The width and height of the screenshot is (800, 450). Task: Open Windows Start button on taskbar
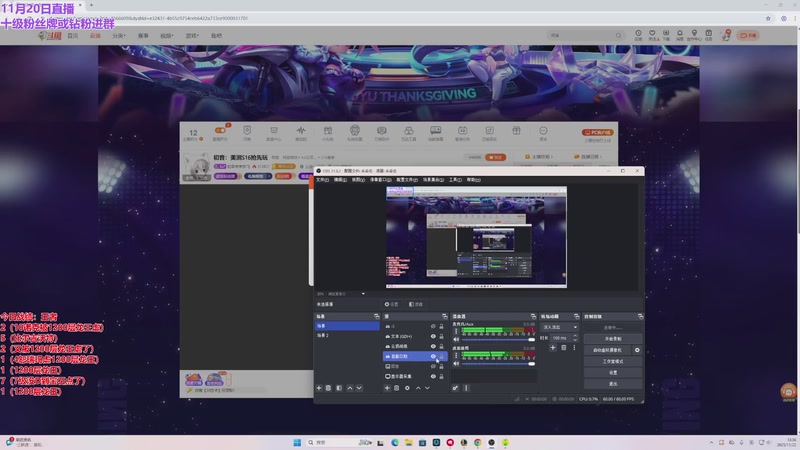(x=297, y=442)
